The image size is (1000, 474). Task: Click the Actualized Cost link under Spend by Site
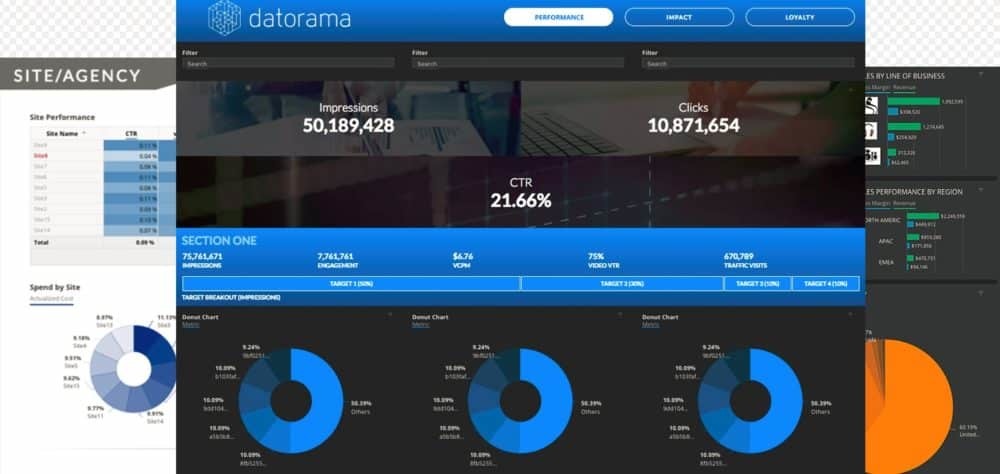[x=52, y=299]
